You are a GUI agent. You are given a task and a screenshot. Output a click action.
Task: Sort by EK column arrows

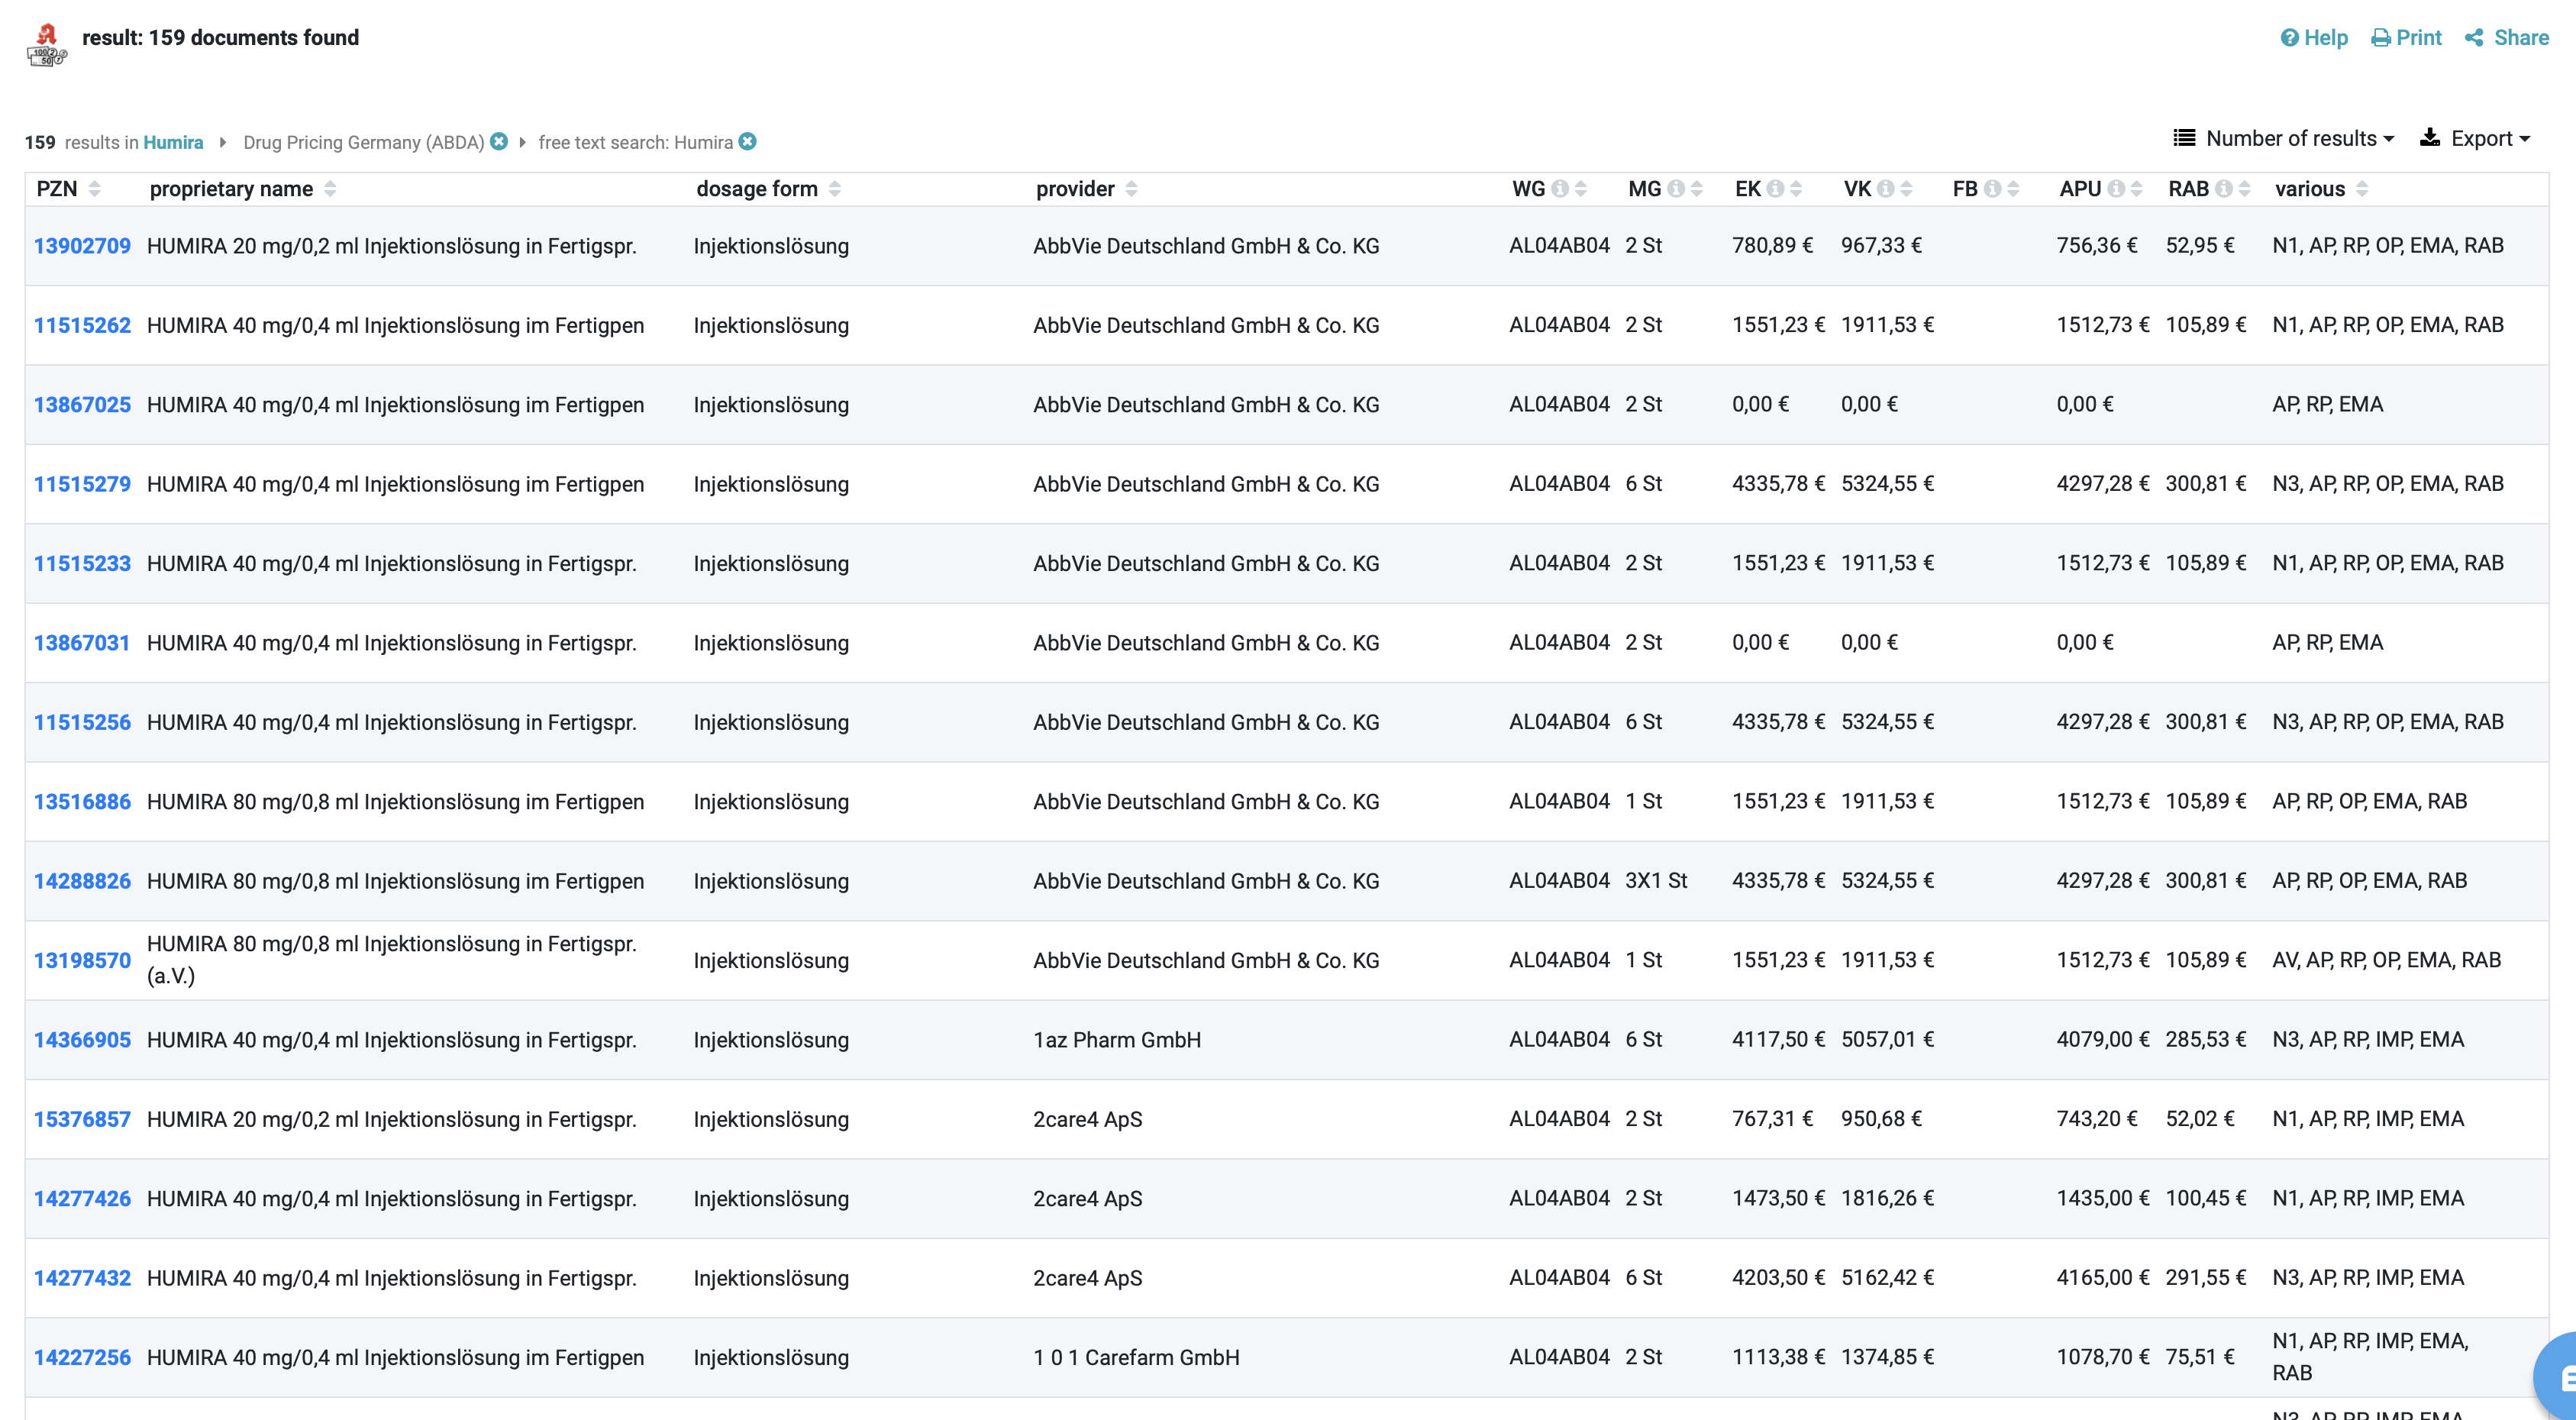[x=1796, y=189]
